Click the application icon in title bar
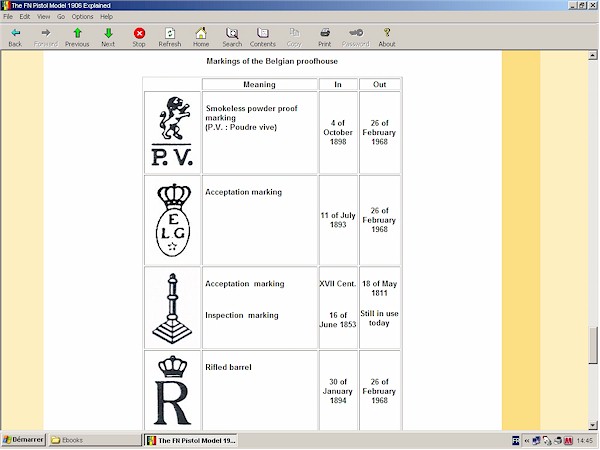 click(x=5, y=5)
